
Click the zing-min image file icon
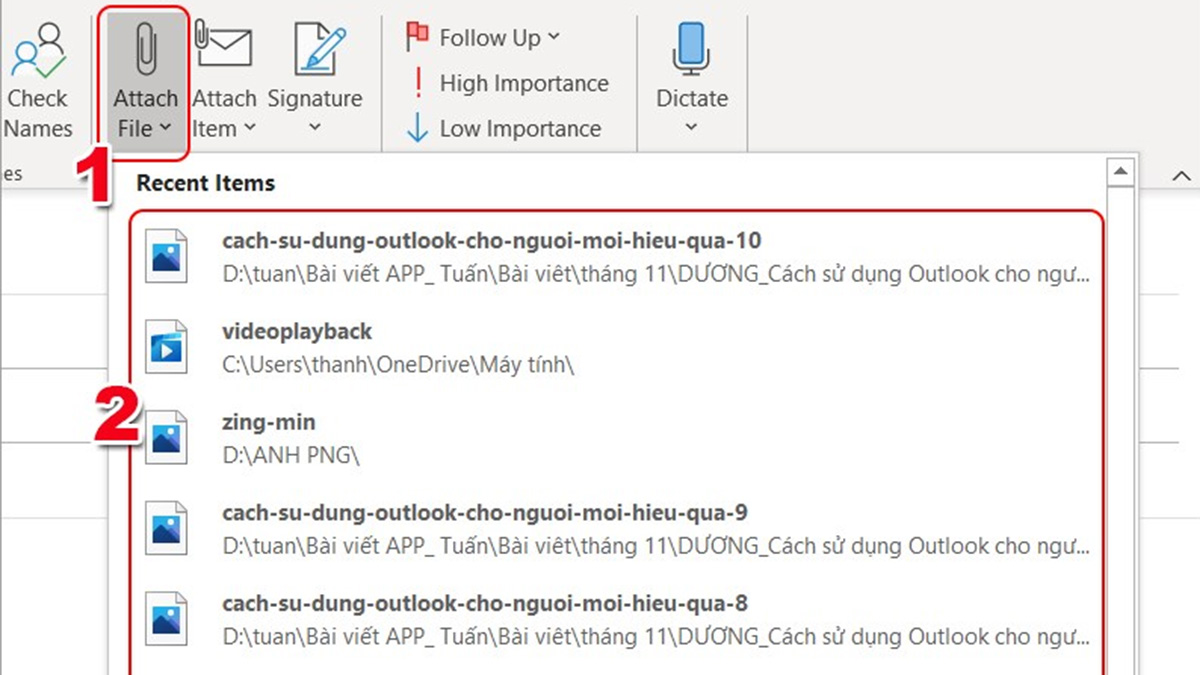[166, 437]
